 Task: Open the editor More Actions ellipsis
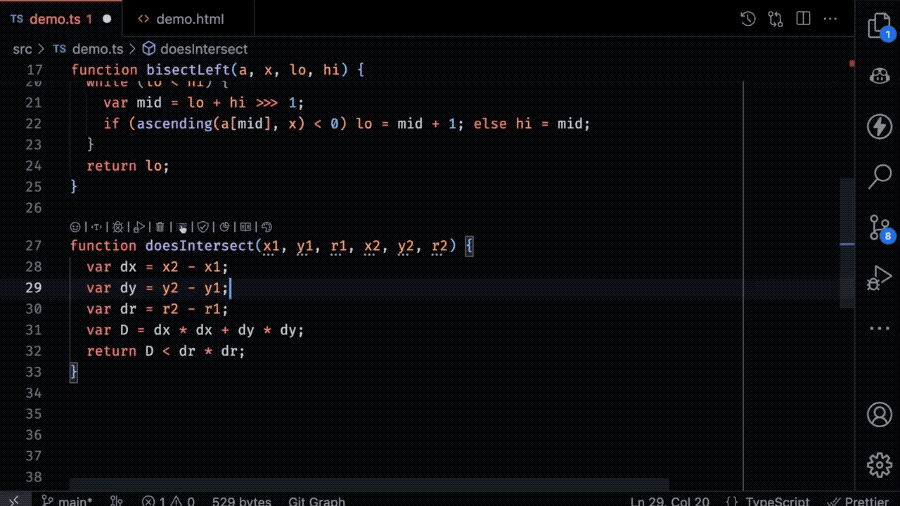[x=831, y=19]
